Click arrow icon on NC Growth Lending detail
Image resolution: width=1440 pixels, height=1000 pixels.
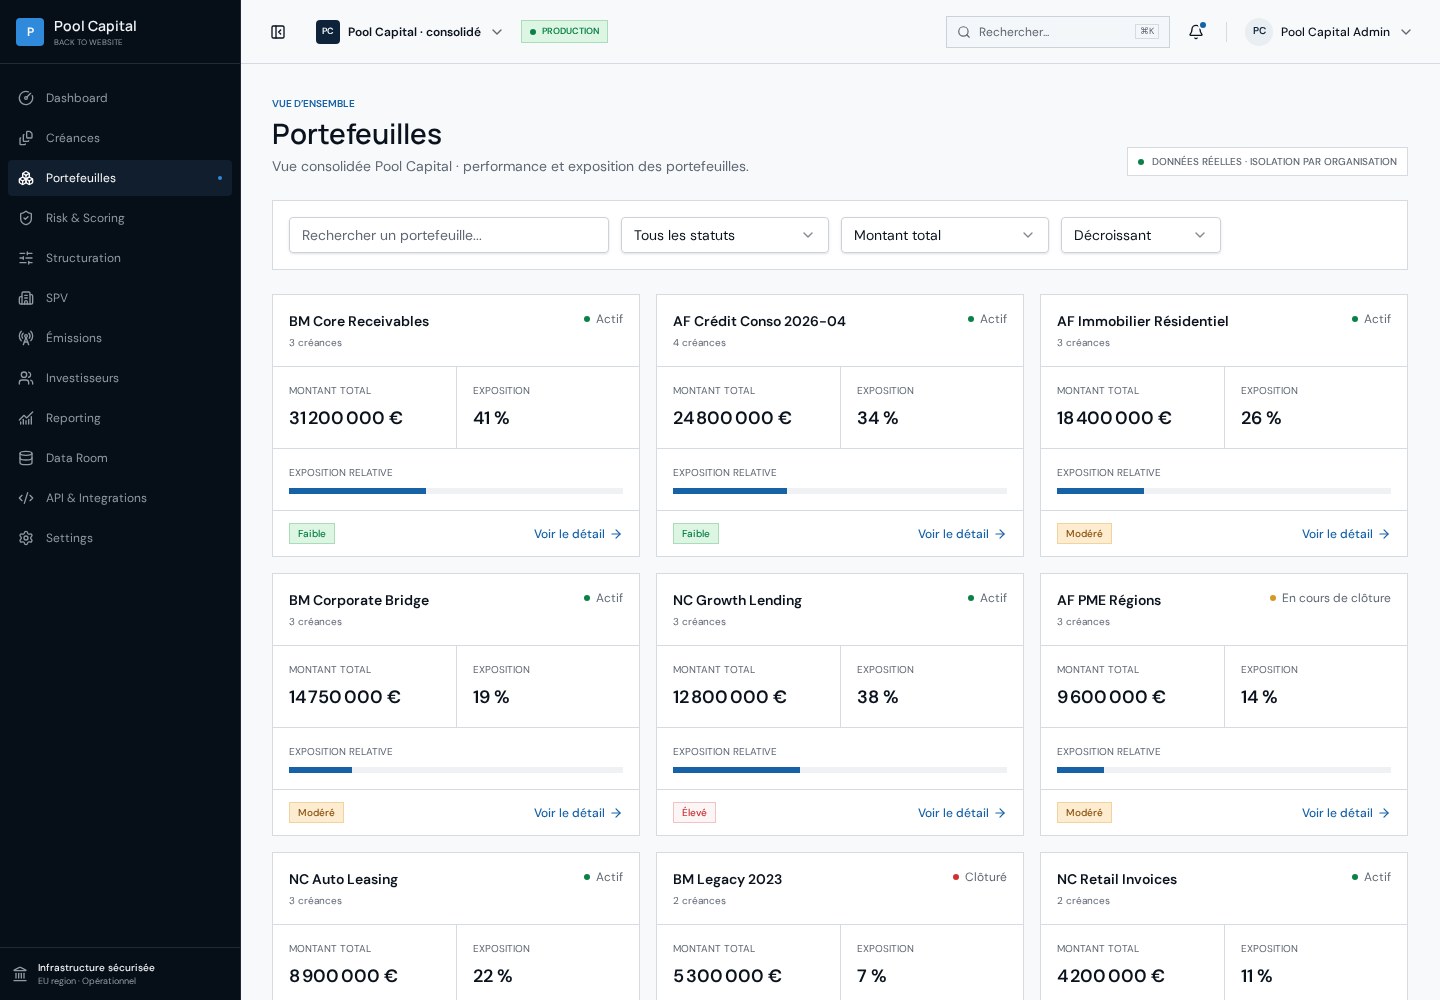click(x=1000, y=813)
